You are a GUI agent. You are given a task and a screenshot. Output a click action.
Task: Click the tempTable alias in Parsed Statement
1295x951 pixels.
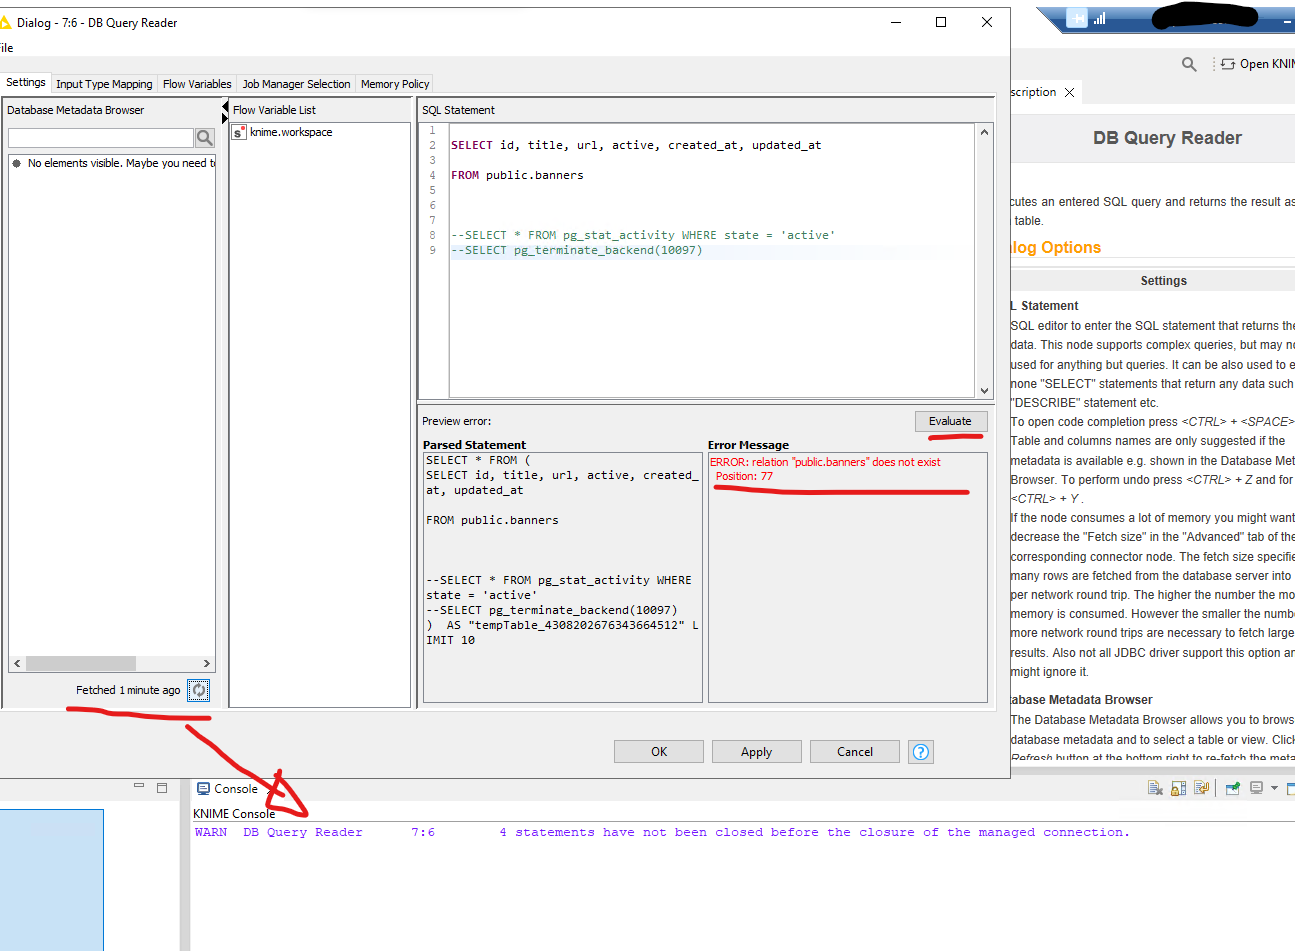(x=578, y=625)
